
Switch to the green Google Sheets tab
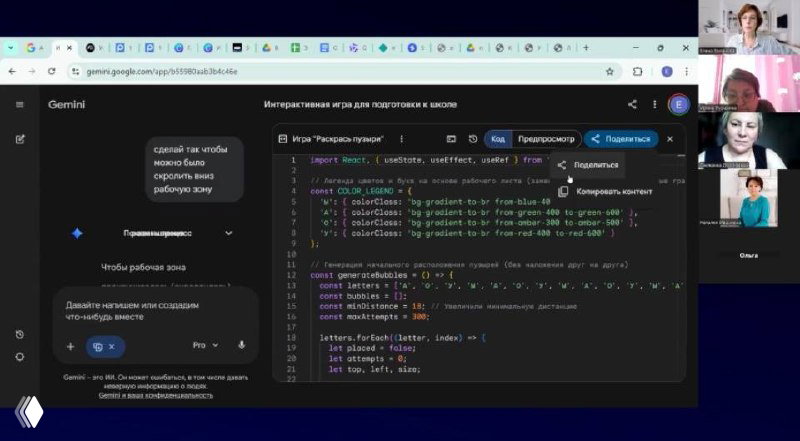[295, 48]
